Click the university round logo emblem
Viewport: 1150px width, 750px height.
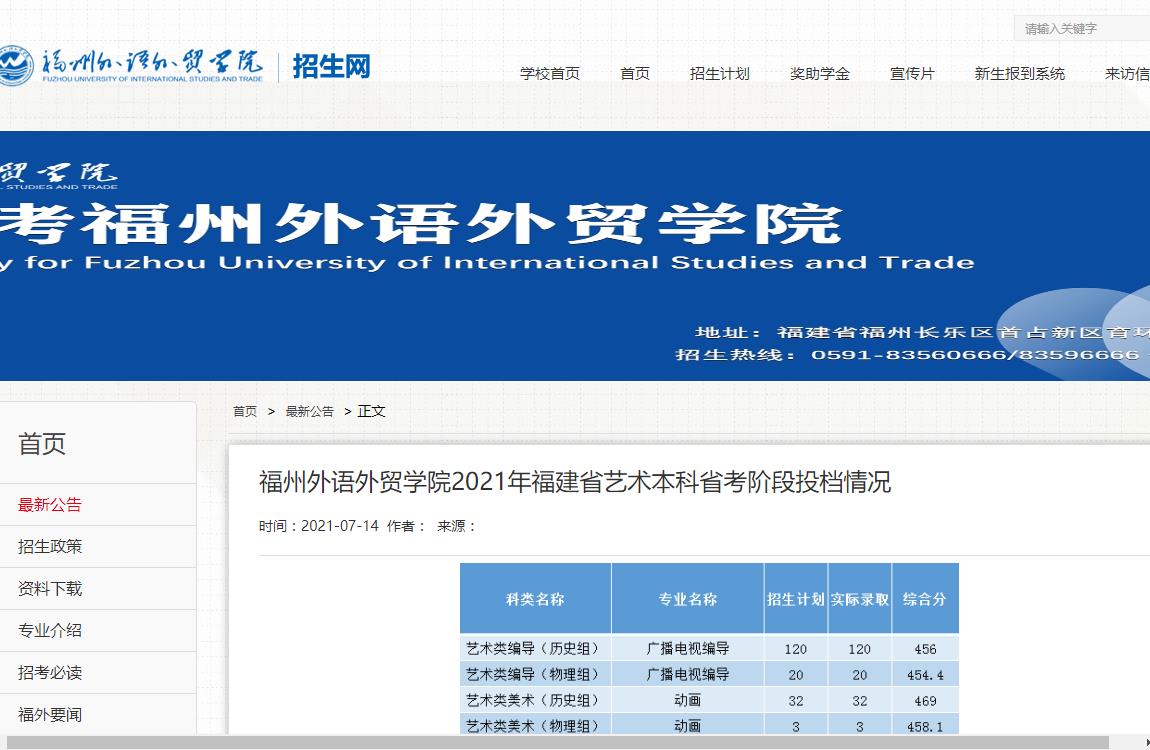coord(16,66)
